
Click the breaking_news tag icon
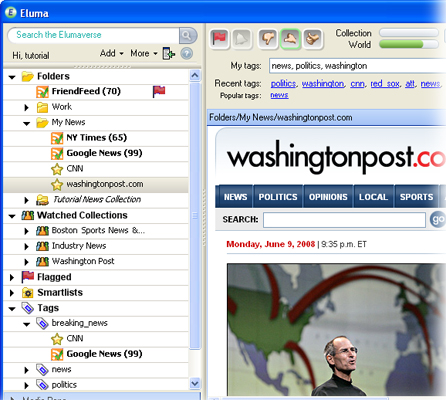(42, 323)
